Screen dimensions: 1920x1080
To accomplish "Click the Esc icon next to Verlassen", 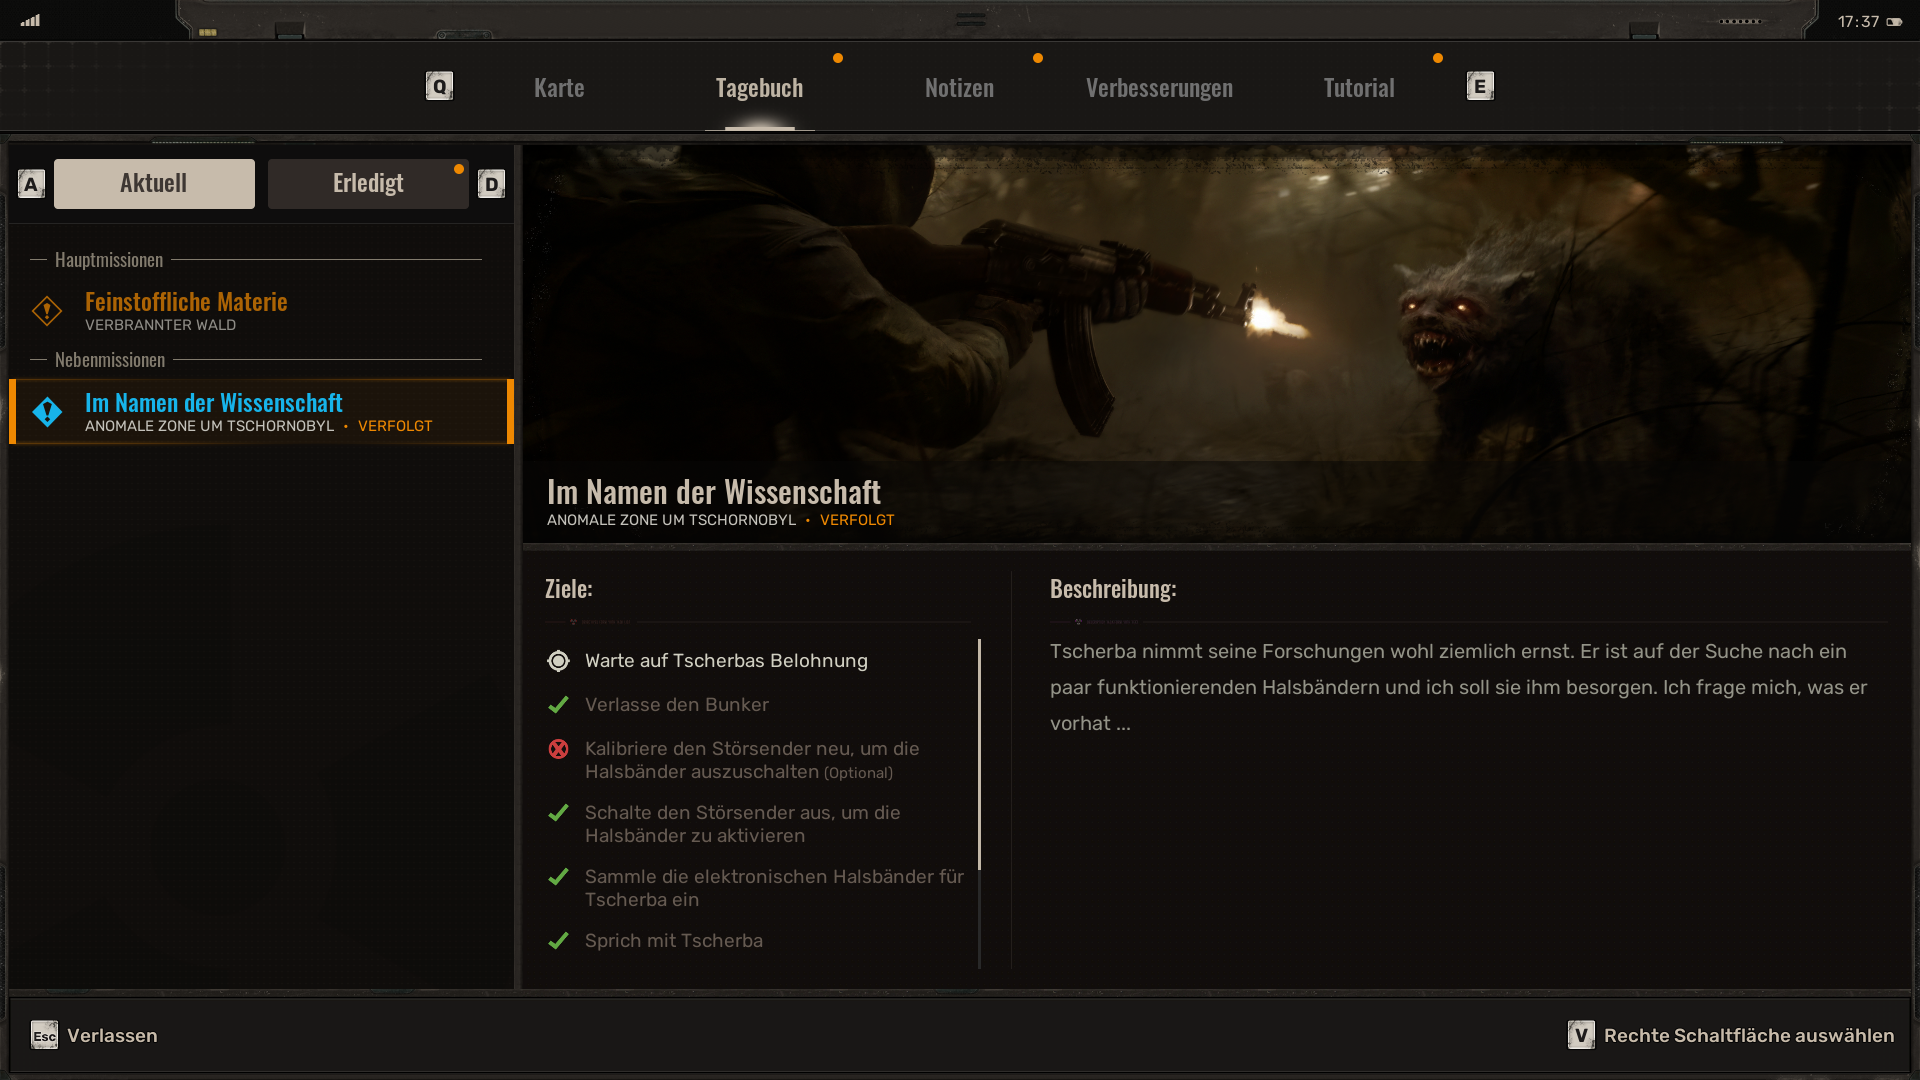I will point(43,1036).
